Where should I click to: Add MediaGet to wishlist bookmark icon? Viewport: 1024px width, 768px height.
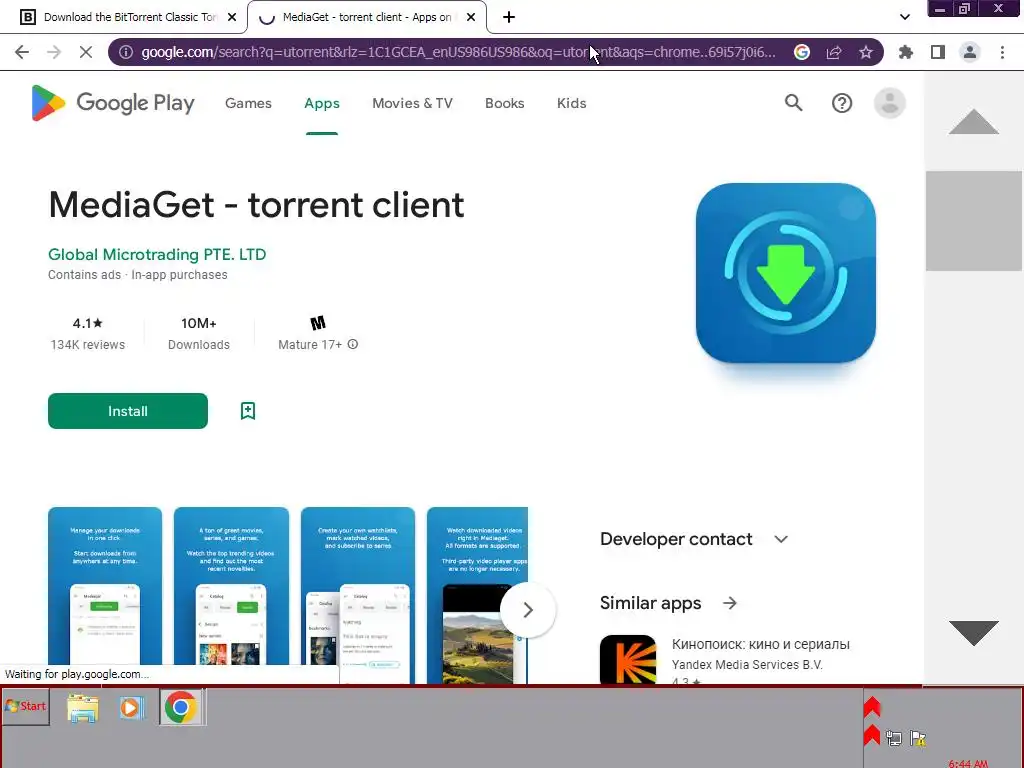coord(248,411)
